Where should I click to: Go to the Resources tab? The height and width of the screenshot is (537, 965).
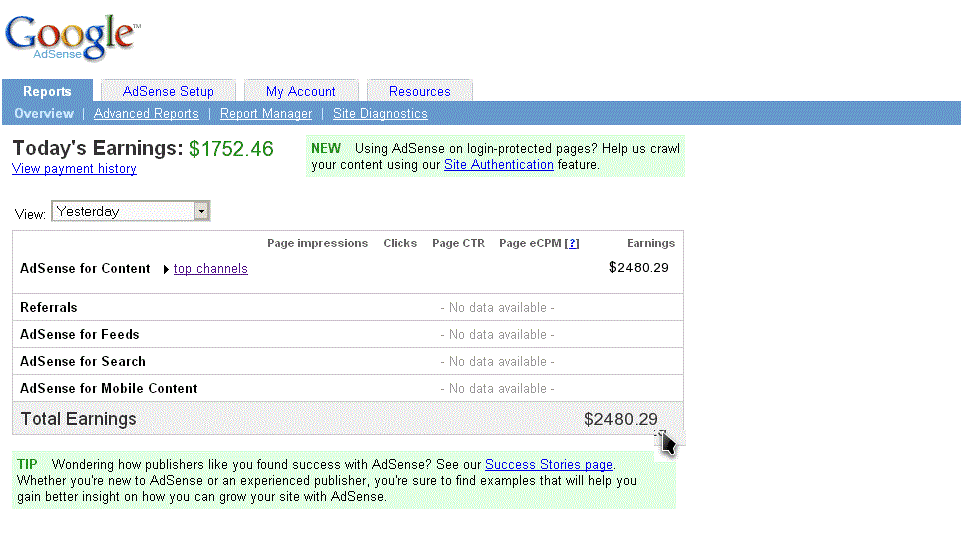pos(420,91)
